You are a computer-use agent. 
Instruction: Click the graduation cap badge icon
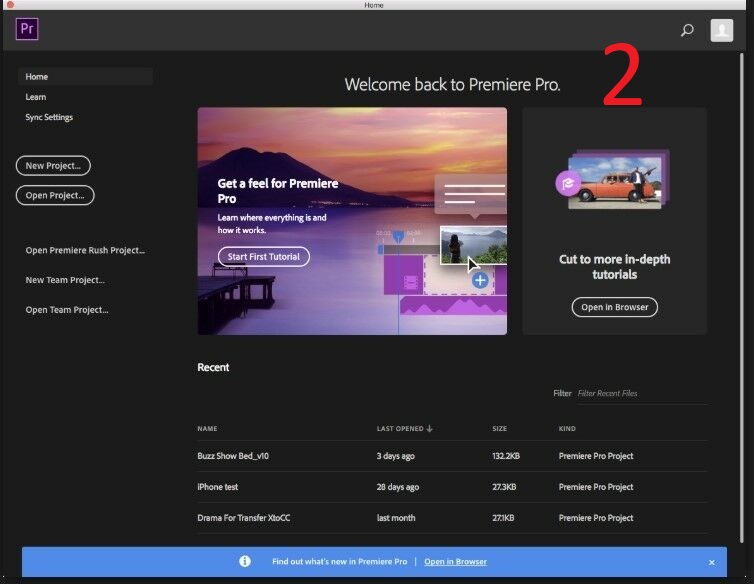(x=568, y=183)
